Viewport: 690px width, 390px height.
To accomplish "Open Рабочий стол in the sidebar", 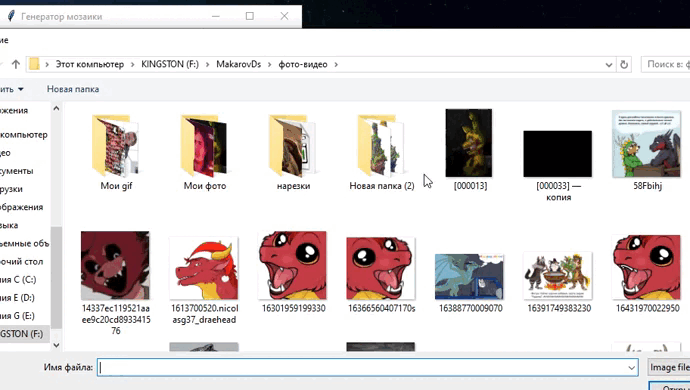I will coord(22,261).
